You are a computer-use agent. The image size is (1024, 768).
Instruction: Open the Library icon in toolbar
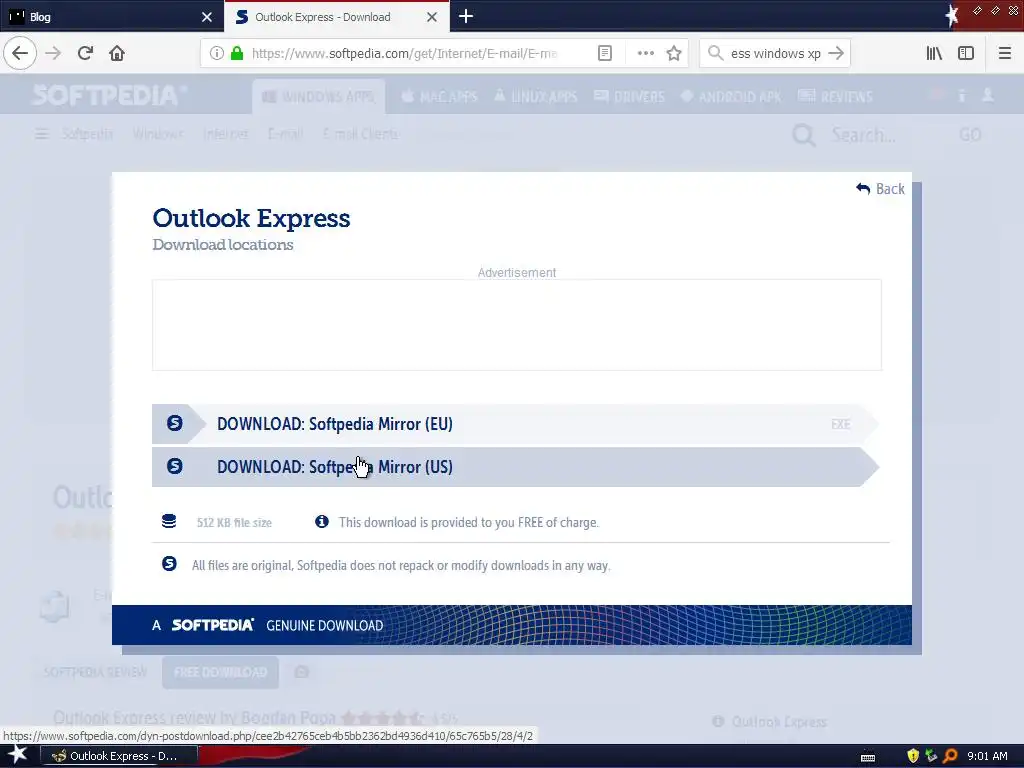click(934, 53)
